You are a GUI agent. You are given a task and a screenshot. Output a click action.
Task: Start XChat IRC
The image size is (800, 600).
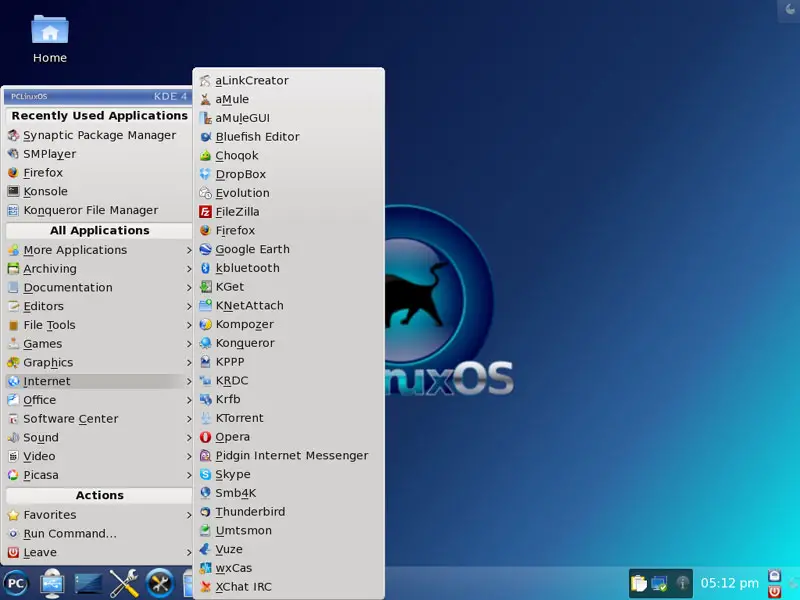(289, 587)
